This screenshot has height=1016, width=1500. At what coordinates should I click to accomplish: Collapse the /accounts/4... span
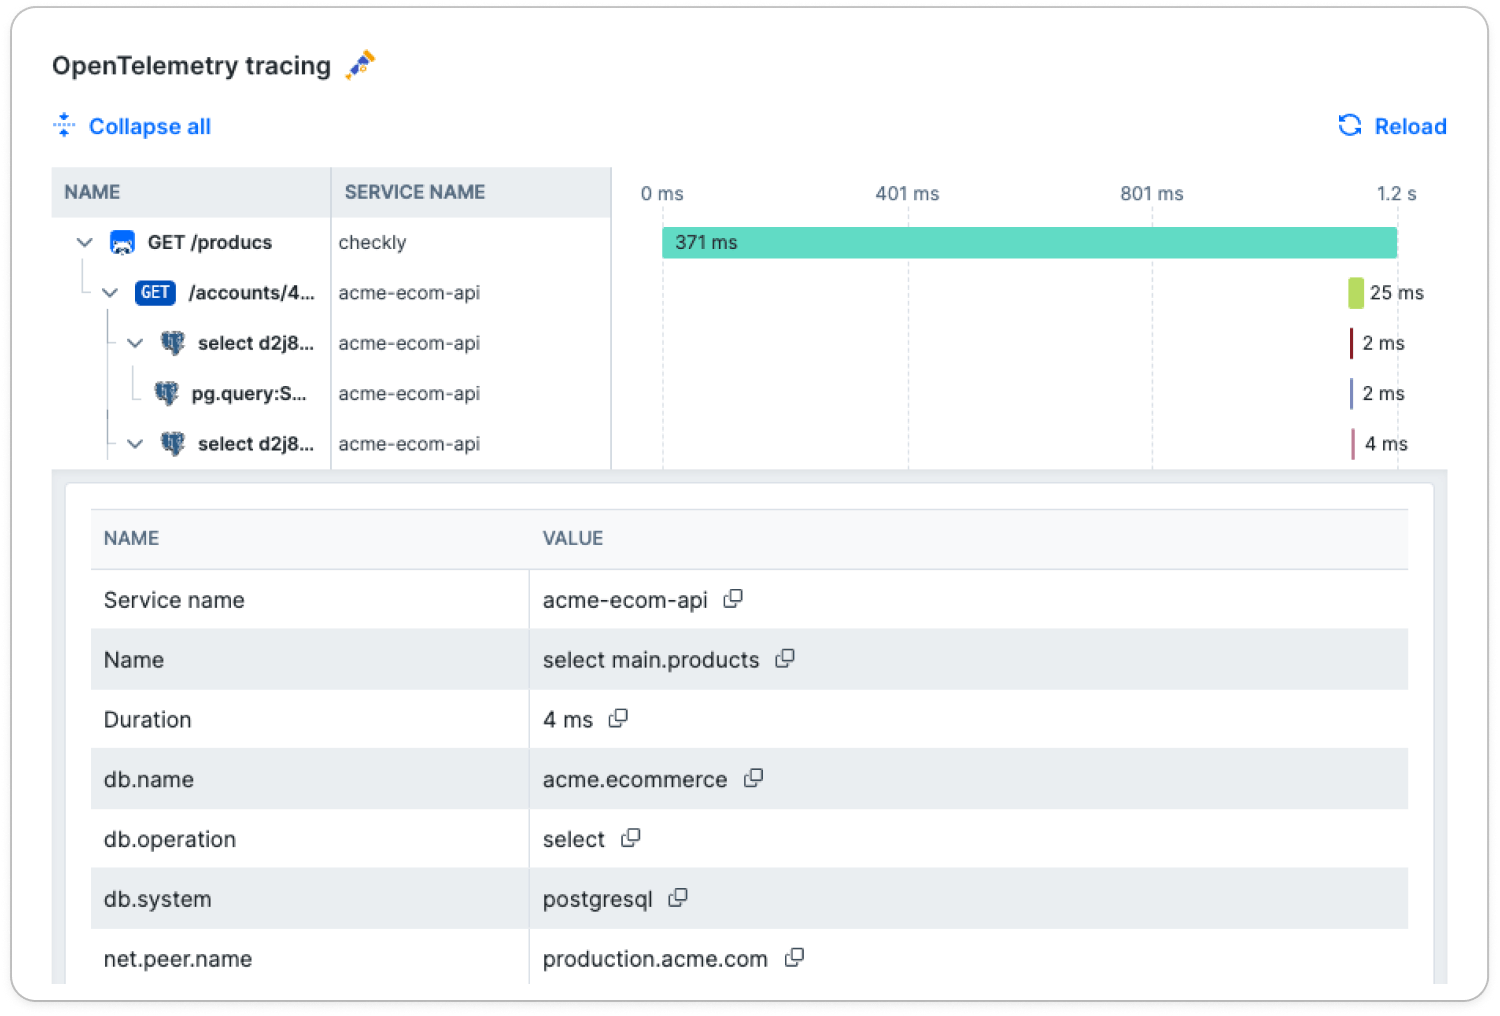(x=110, y=292)
